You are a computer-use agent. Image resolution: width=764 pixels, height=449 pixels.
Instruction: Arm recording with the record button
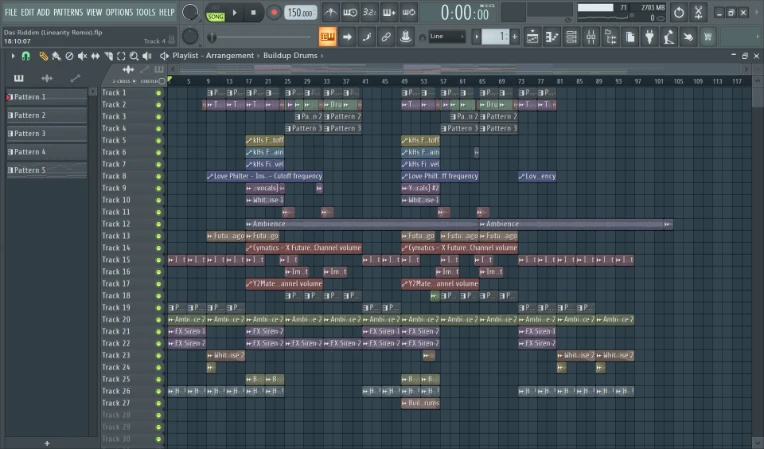point(274,13)
